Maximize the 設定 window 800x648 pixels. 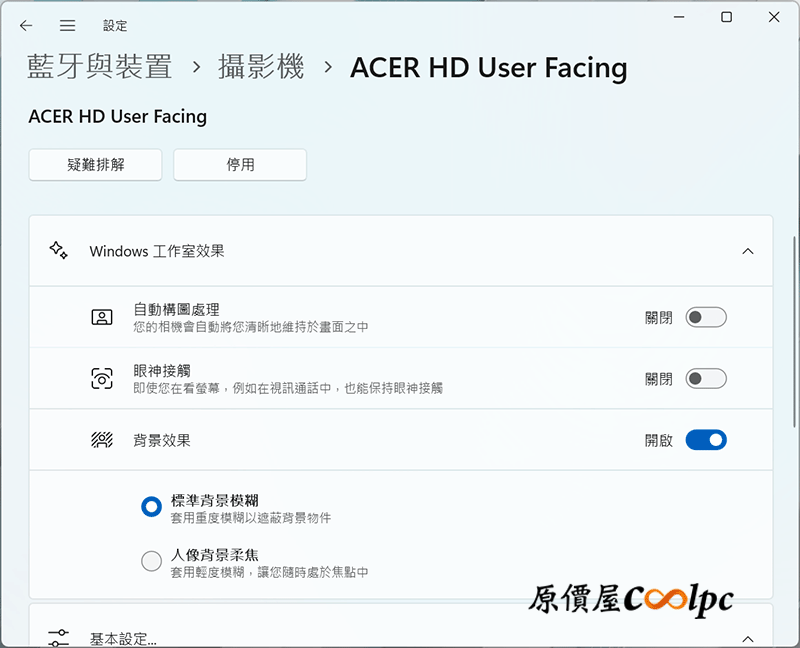coord(727,17)
